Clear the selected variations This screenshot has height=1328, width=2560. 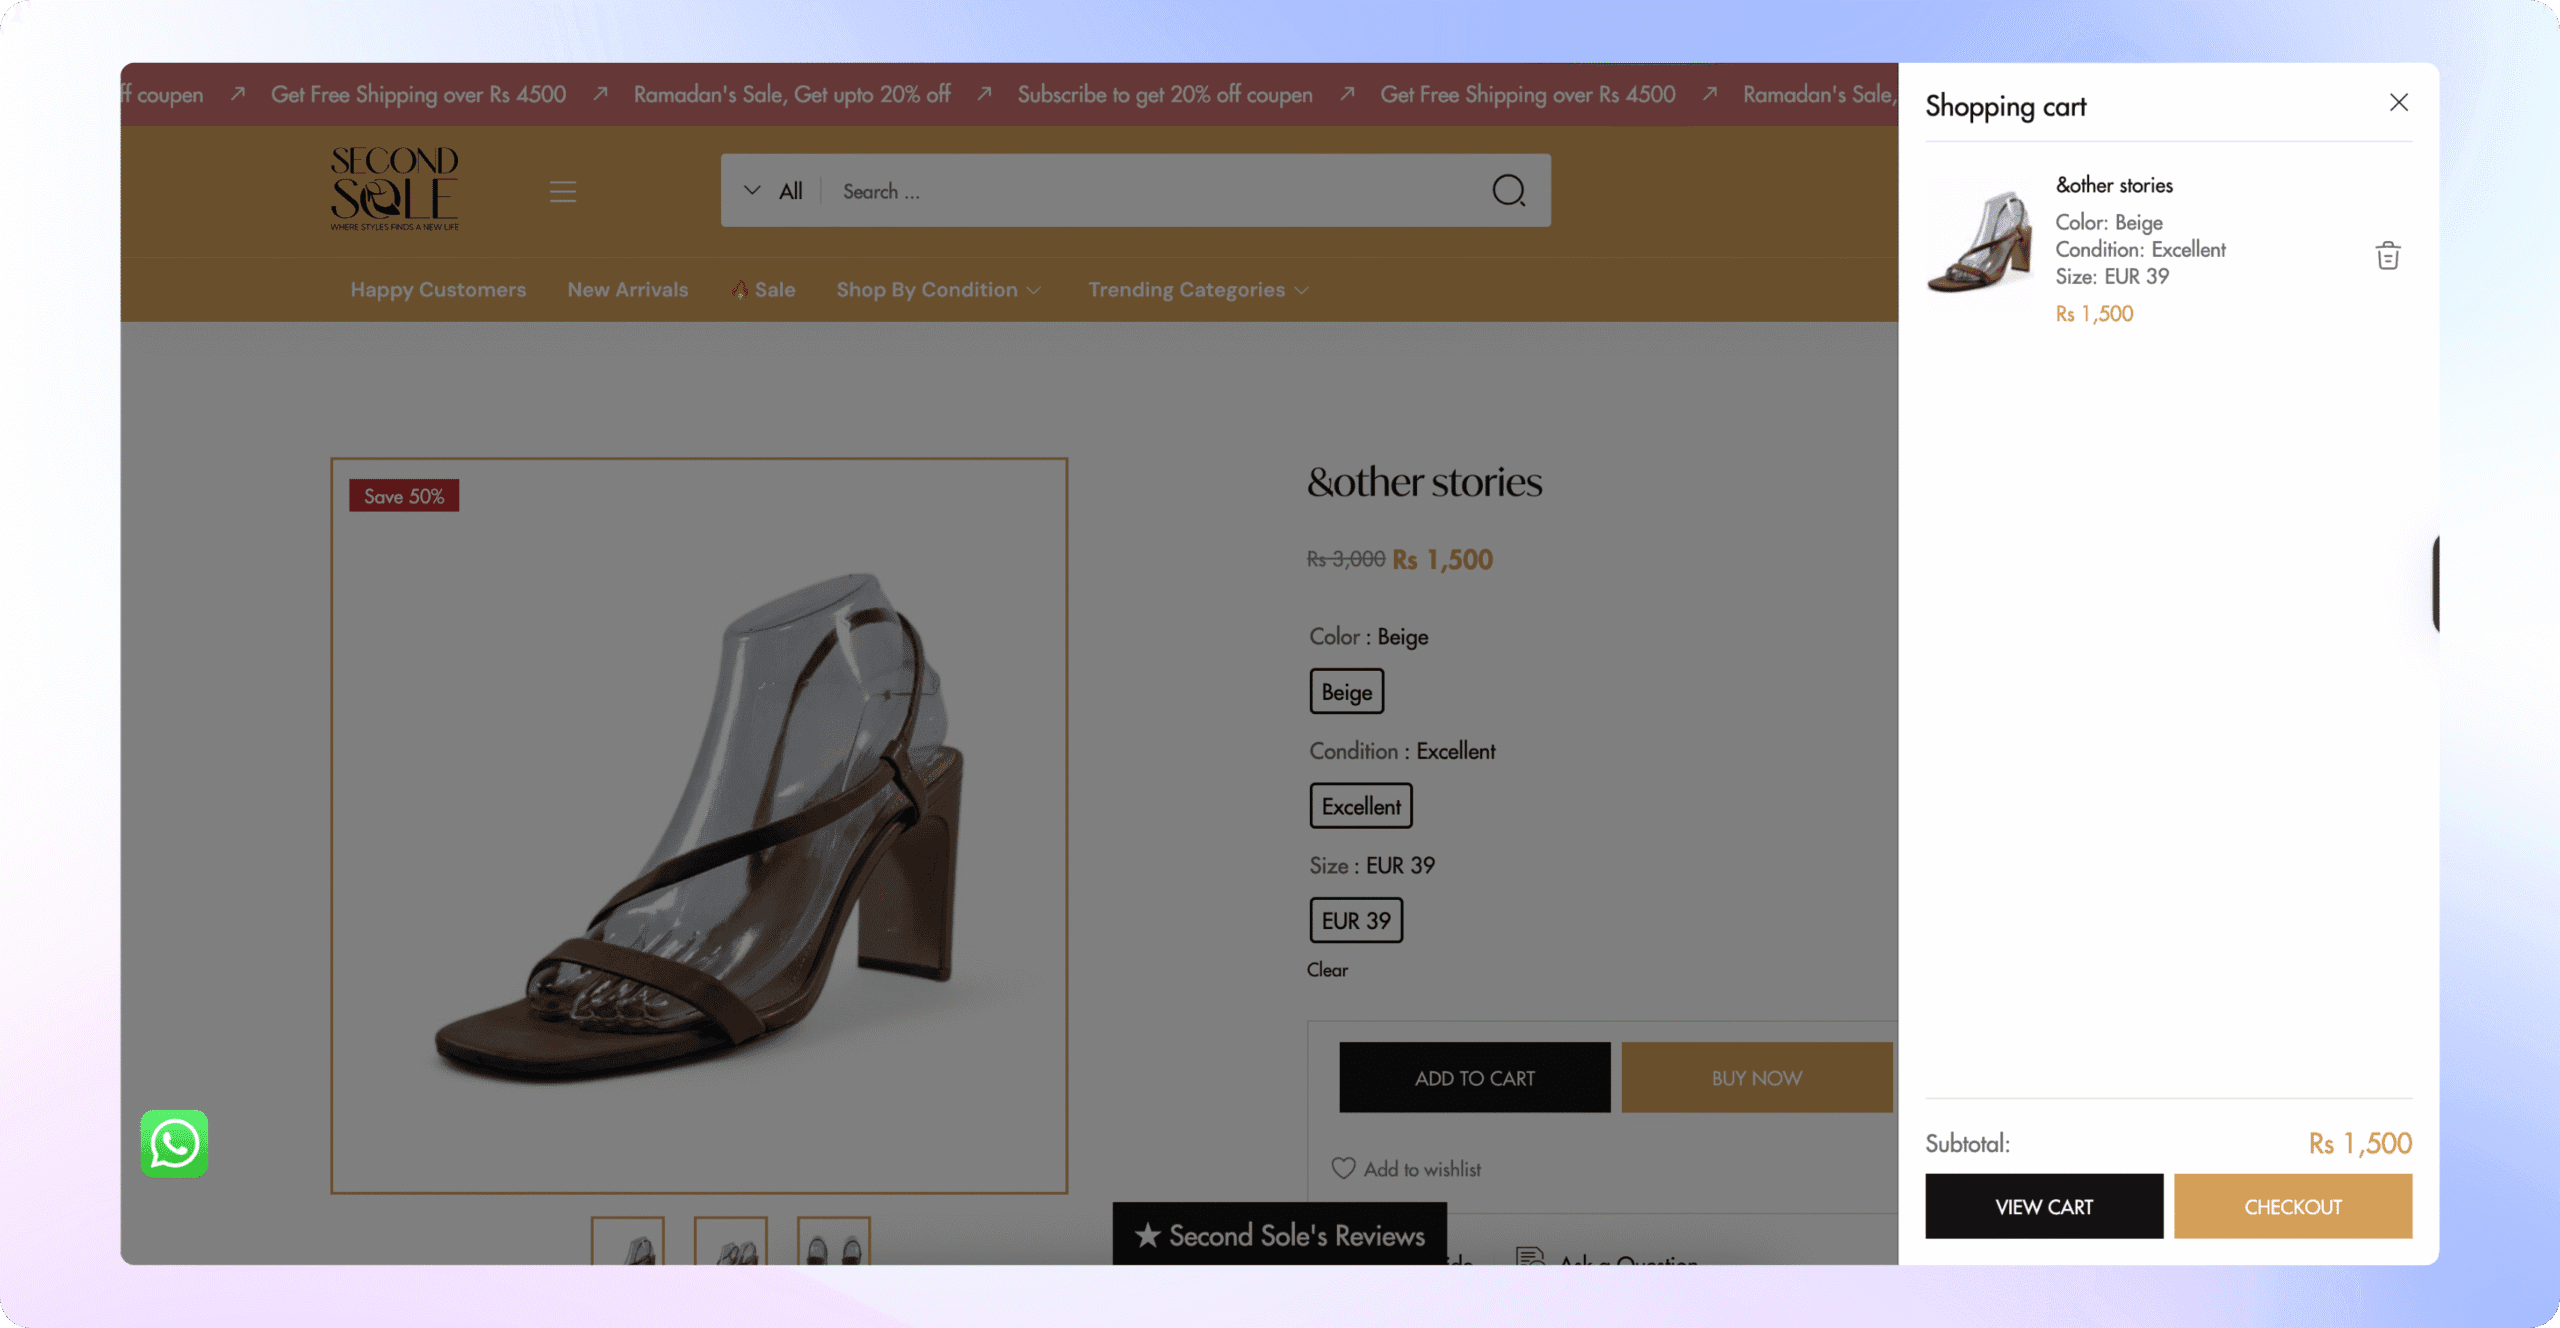[1327, 970]
